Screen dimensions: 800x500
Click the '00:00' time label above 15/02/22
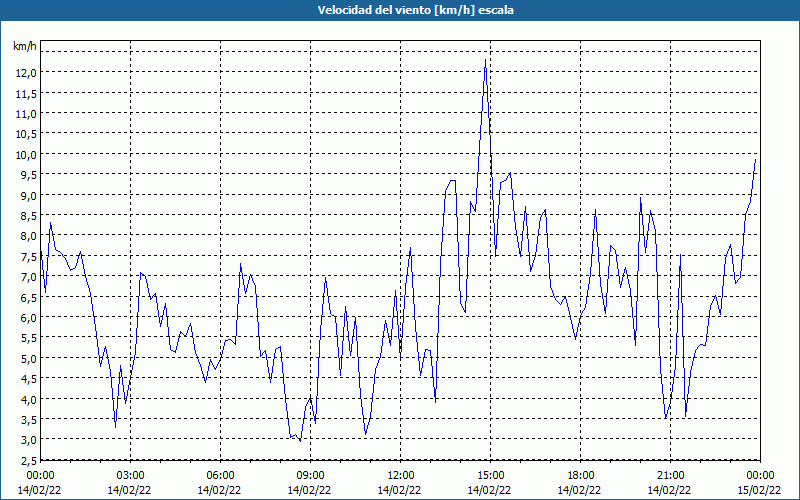pyautogui.click(x=760, y=476)
